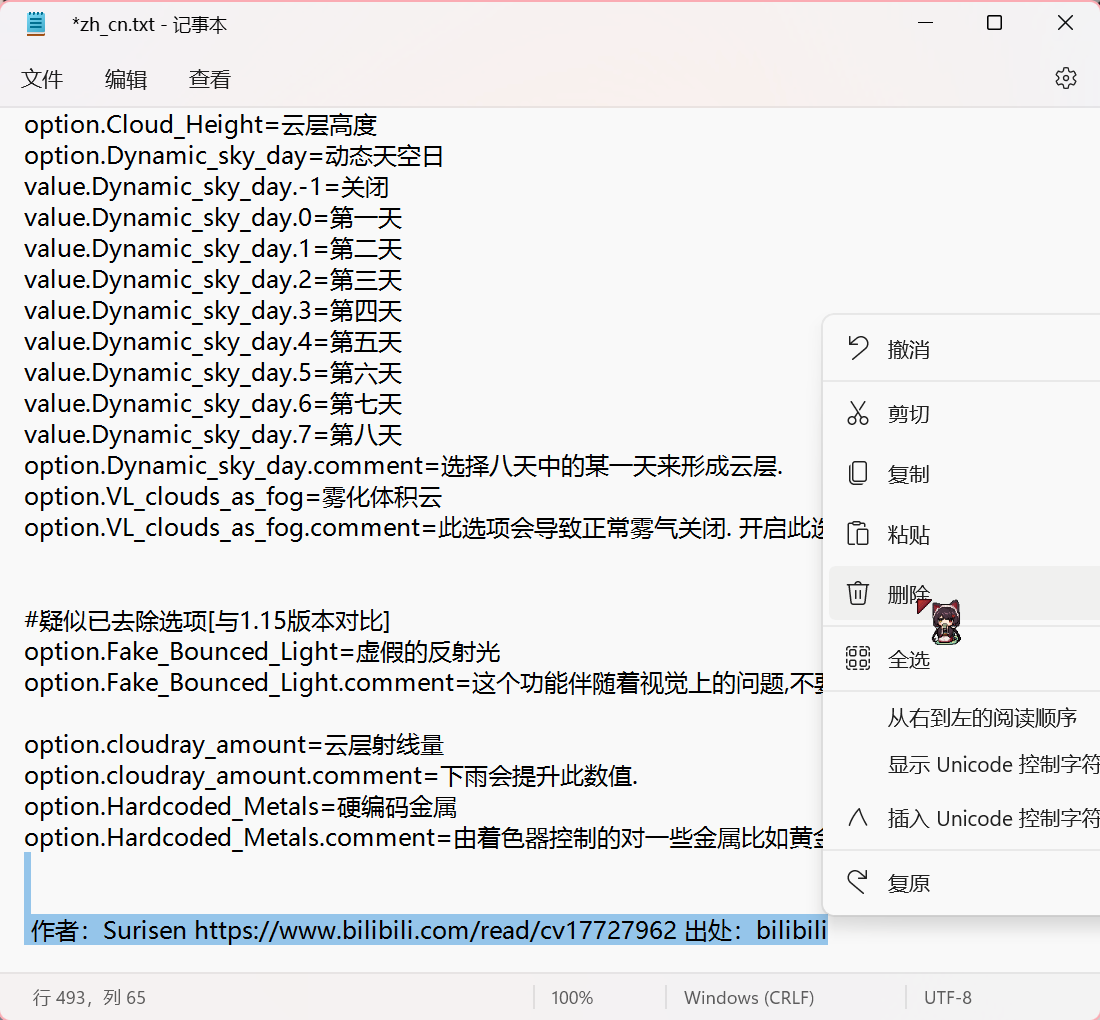Click the line value.Dynamic_sky_day.2=第三天
1100x1020 pixels.
tap(213, 280)
